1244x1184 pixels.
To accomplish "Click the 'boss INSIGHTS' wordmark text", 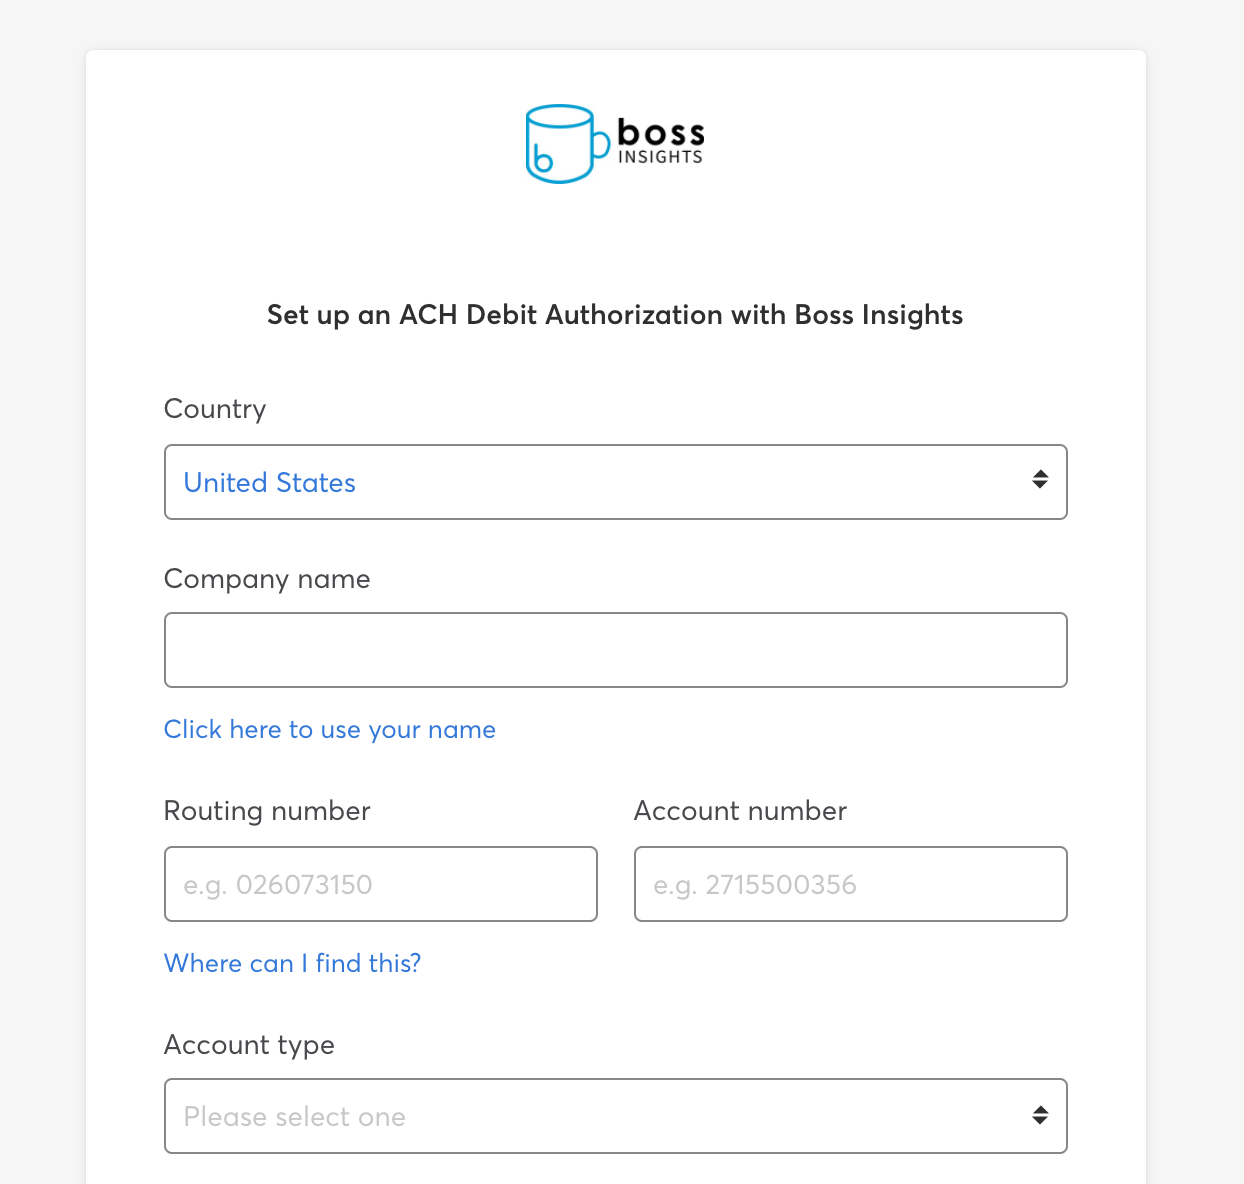I will click(661, 141).
